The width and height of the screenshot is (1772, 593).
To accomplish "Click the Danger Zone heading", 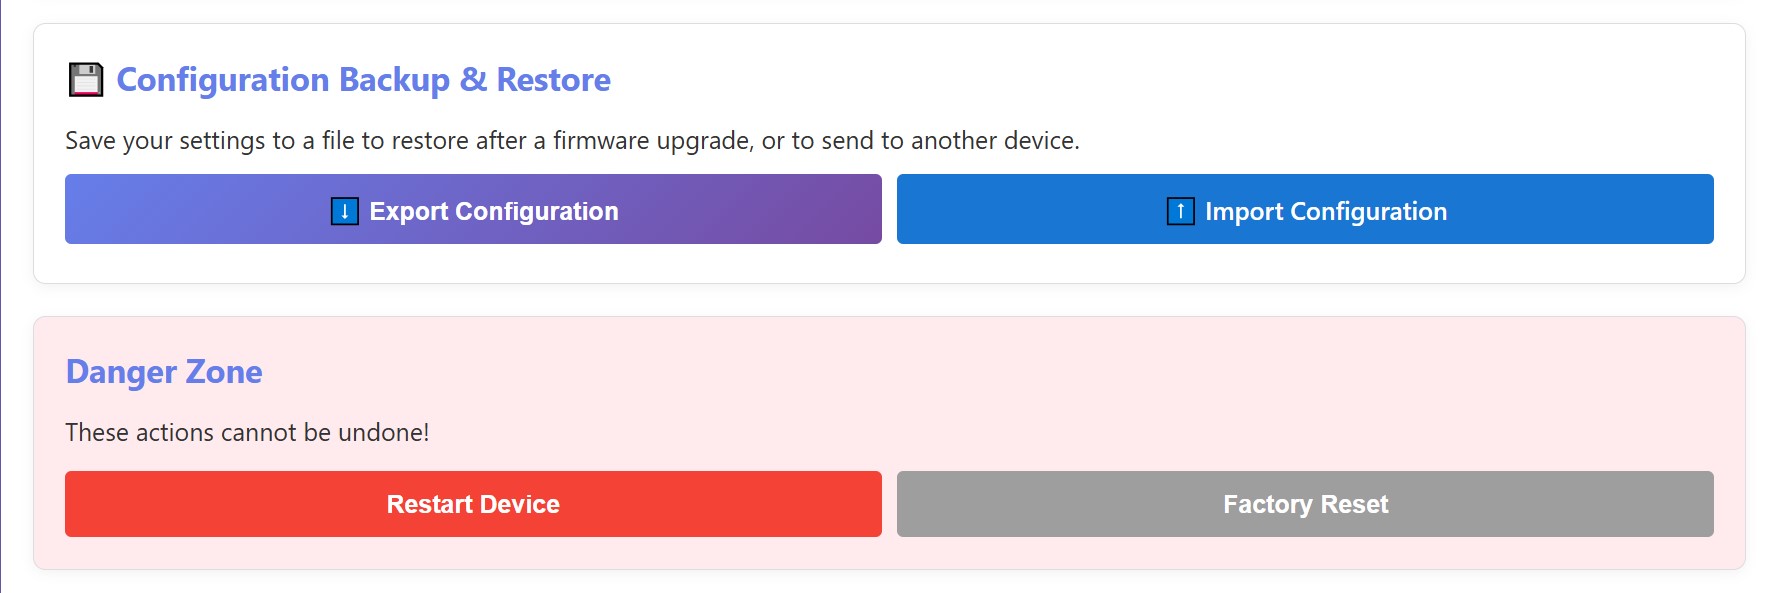I will point(164,372).
